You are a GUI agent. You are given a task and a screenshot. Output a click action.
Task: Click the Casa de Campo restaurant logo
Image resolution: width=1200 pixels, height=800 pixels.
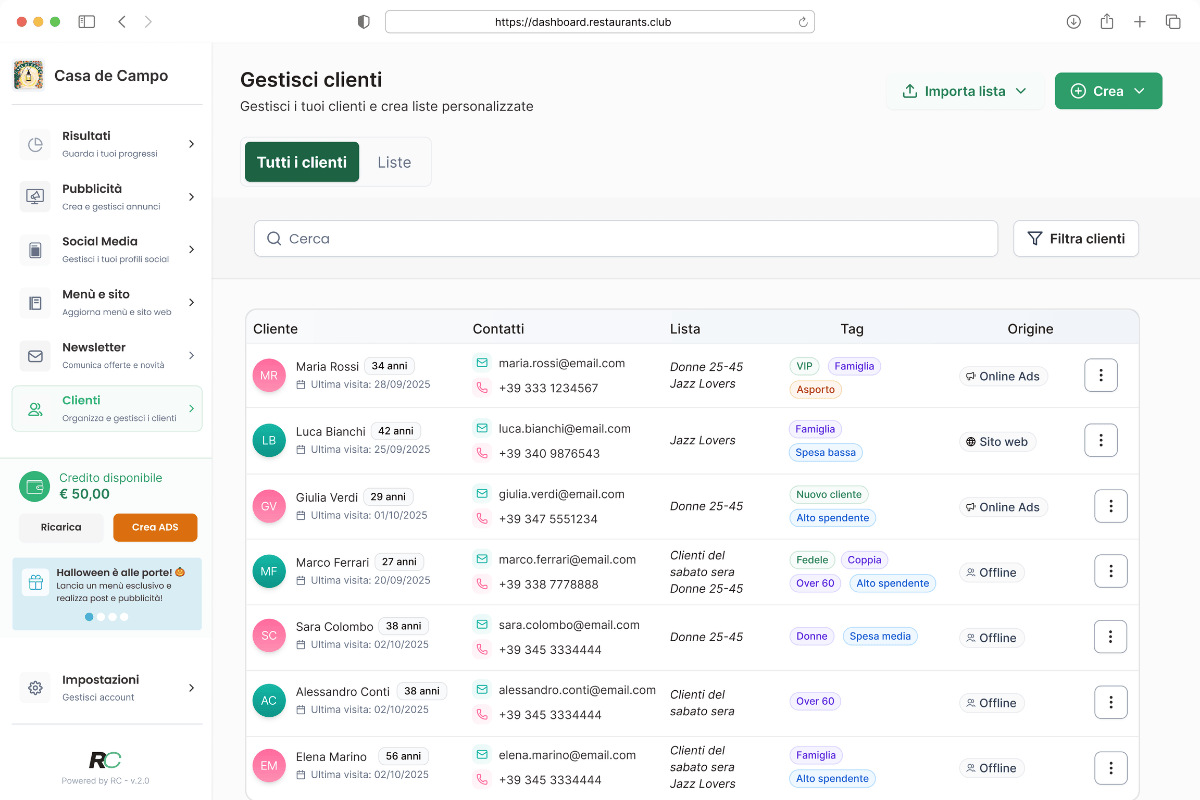(28, 75)
